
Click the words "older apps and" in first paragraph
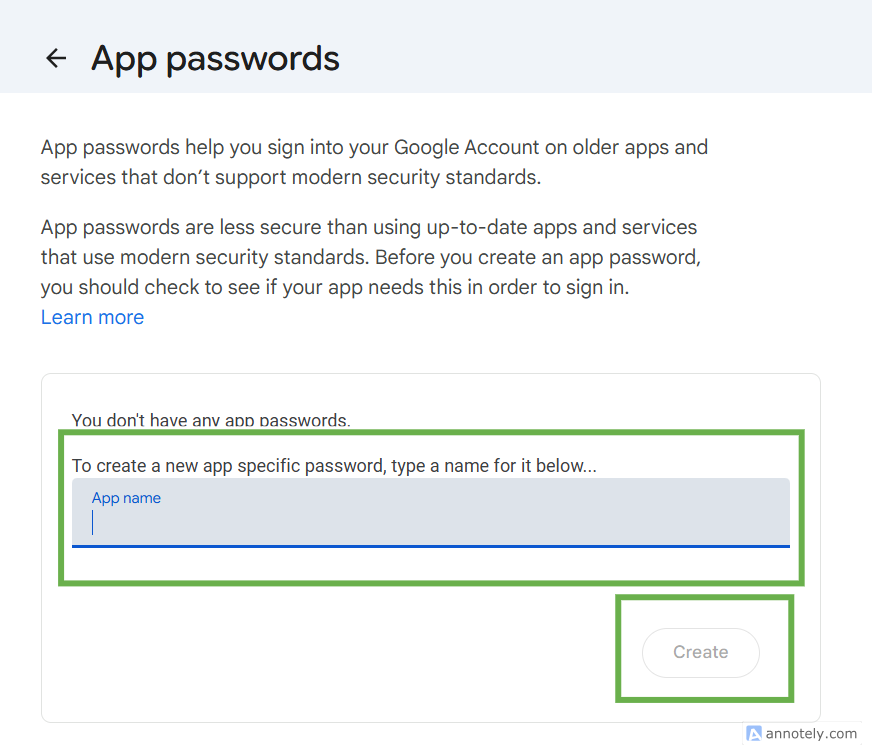tap(640, 147)
